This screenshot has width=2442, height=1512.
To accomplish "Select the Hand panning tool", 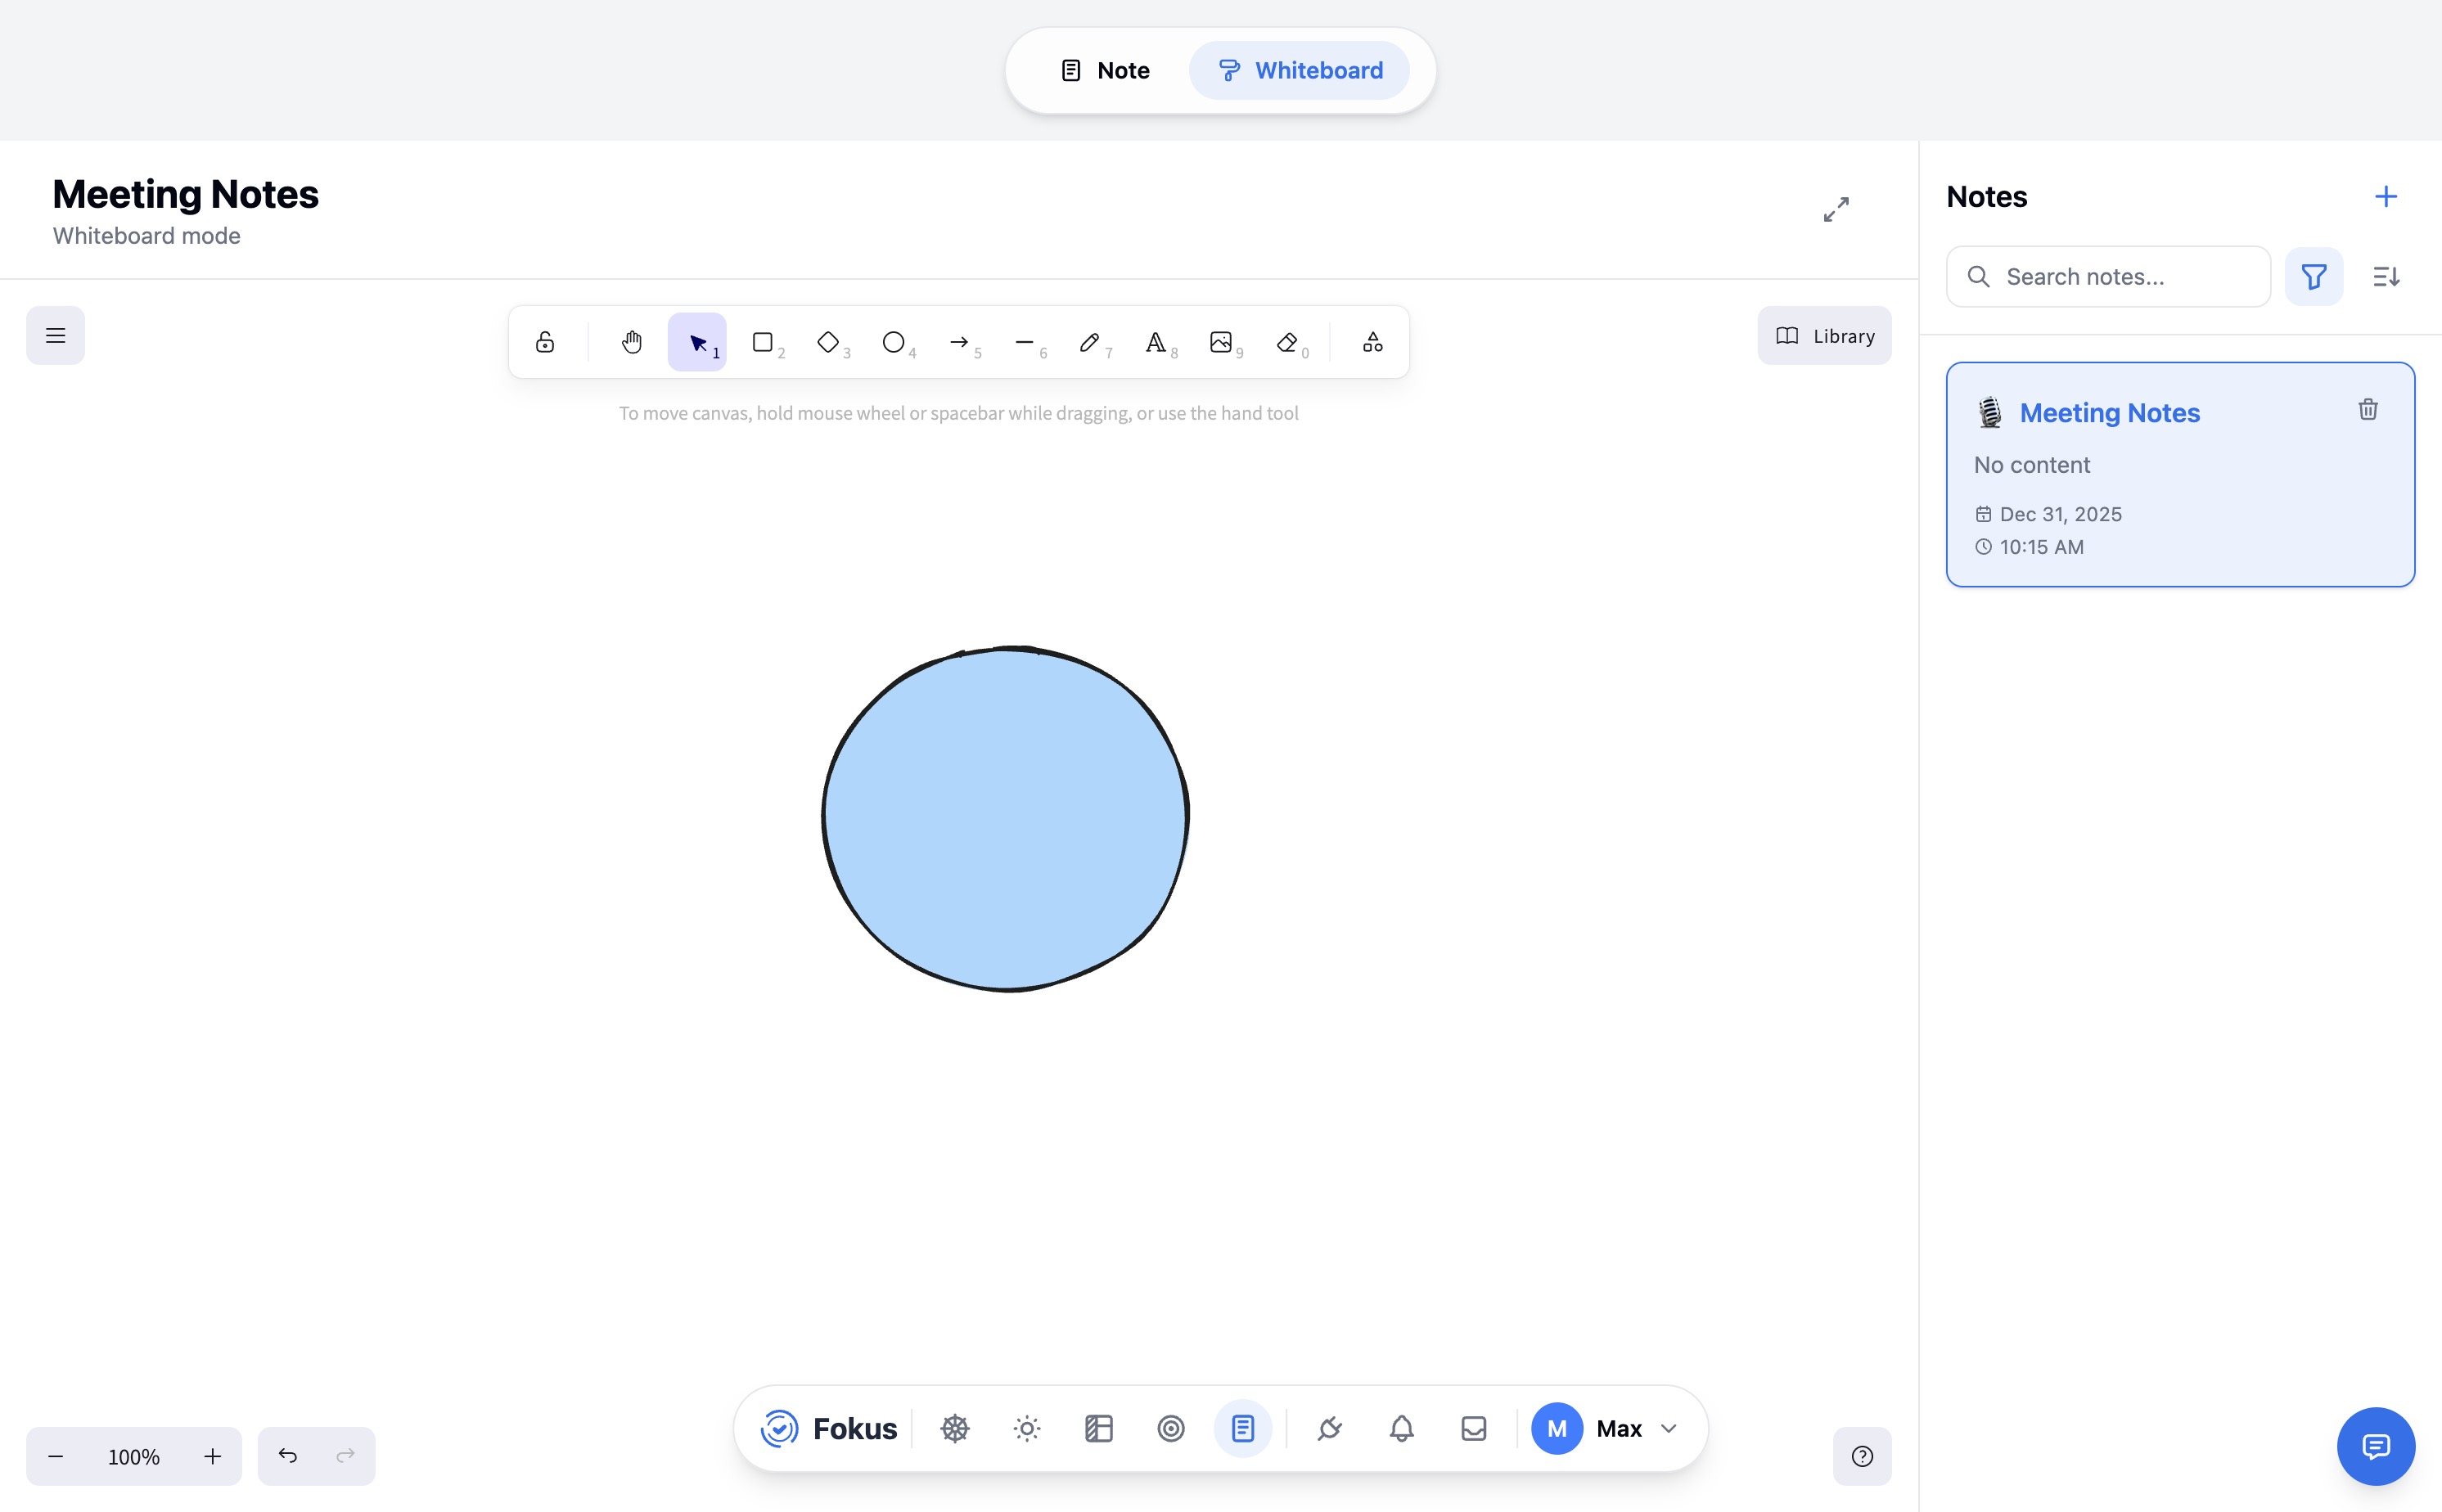I will 631,341.
